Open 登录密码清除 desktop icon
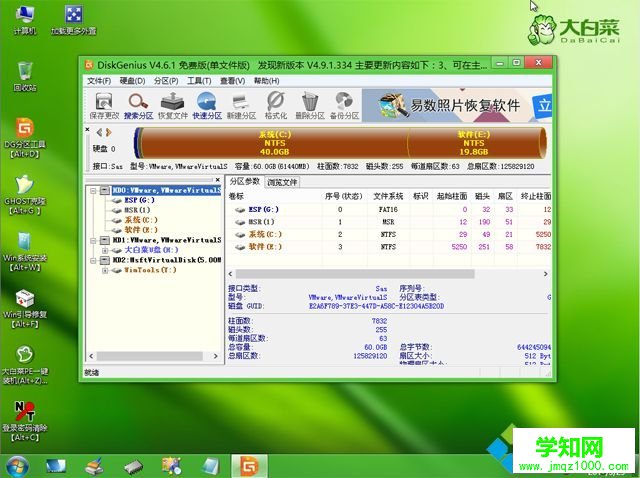 (24, 421)
